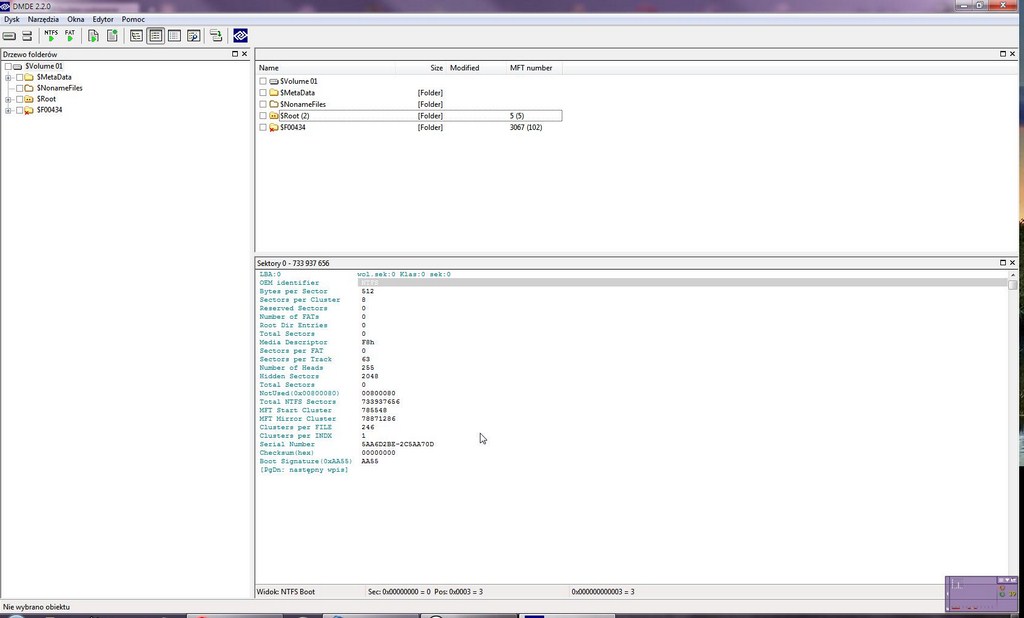Click the MFT number 3067 (102) cell
Viewport: 1024px width, 618px height.
tap(526, 127)
